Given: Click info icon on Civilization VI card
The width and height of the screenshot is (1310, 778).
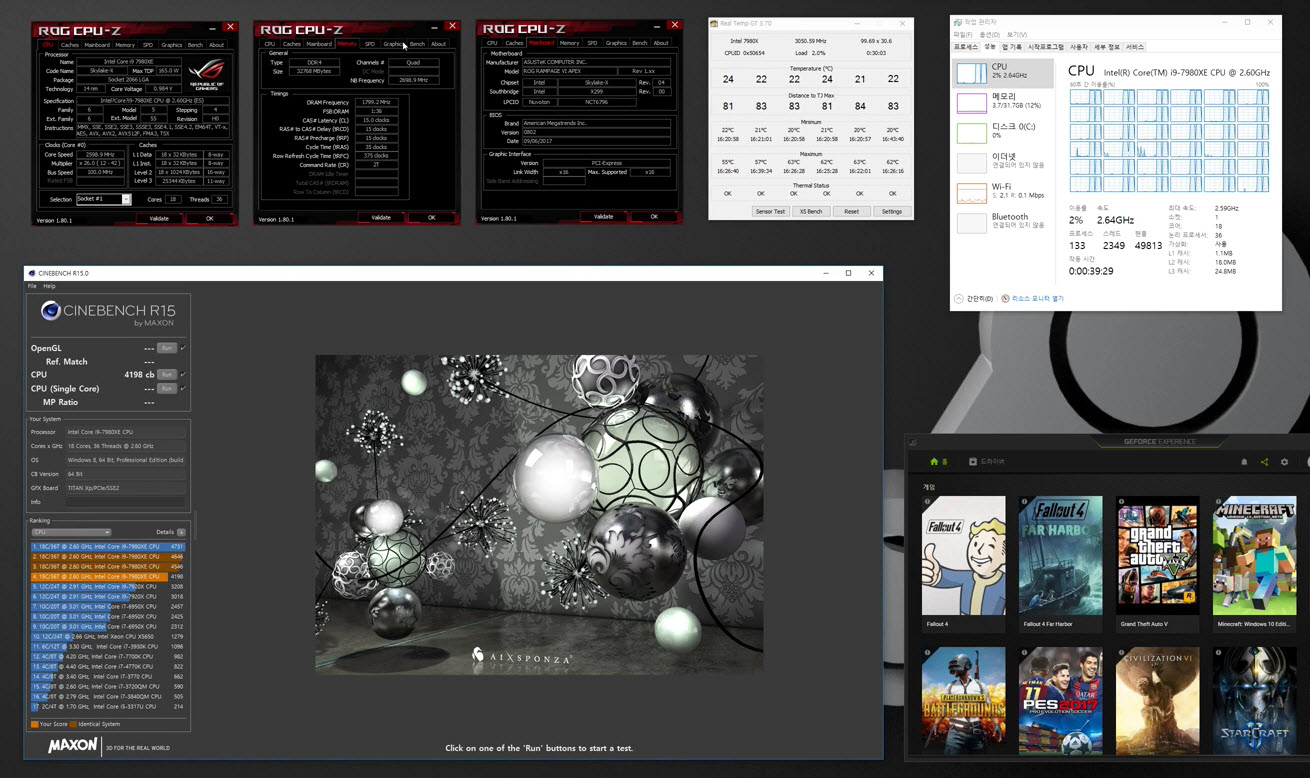Looking at the screenshot, I should (1121, 653).
